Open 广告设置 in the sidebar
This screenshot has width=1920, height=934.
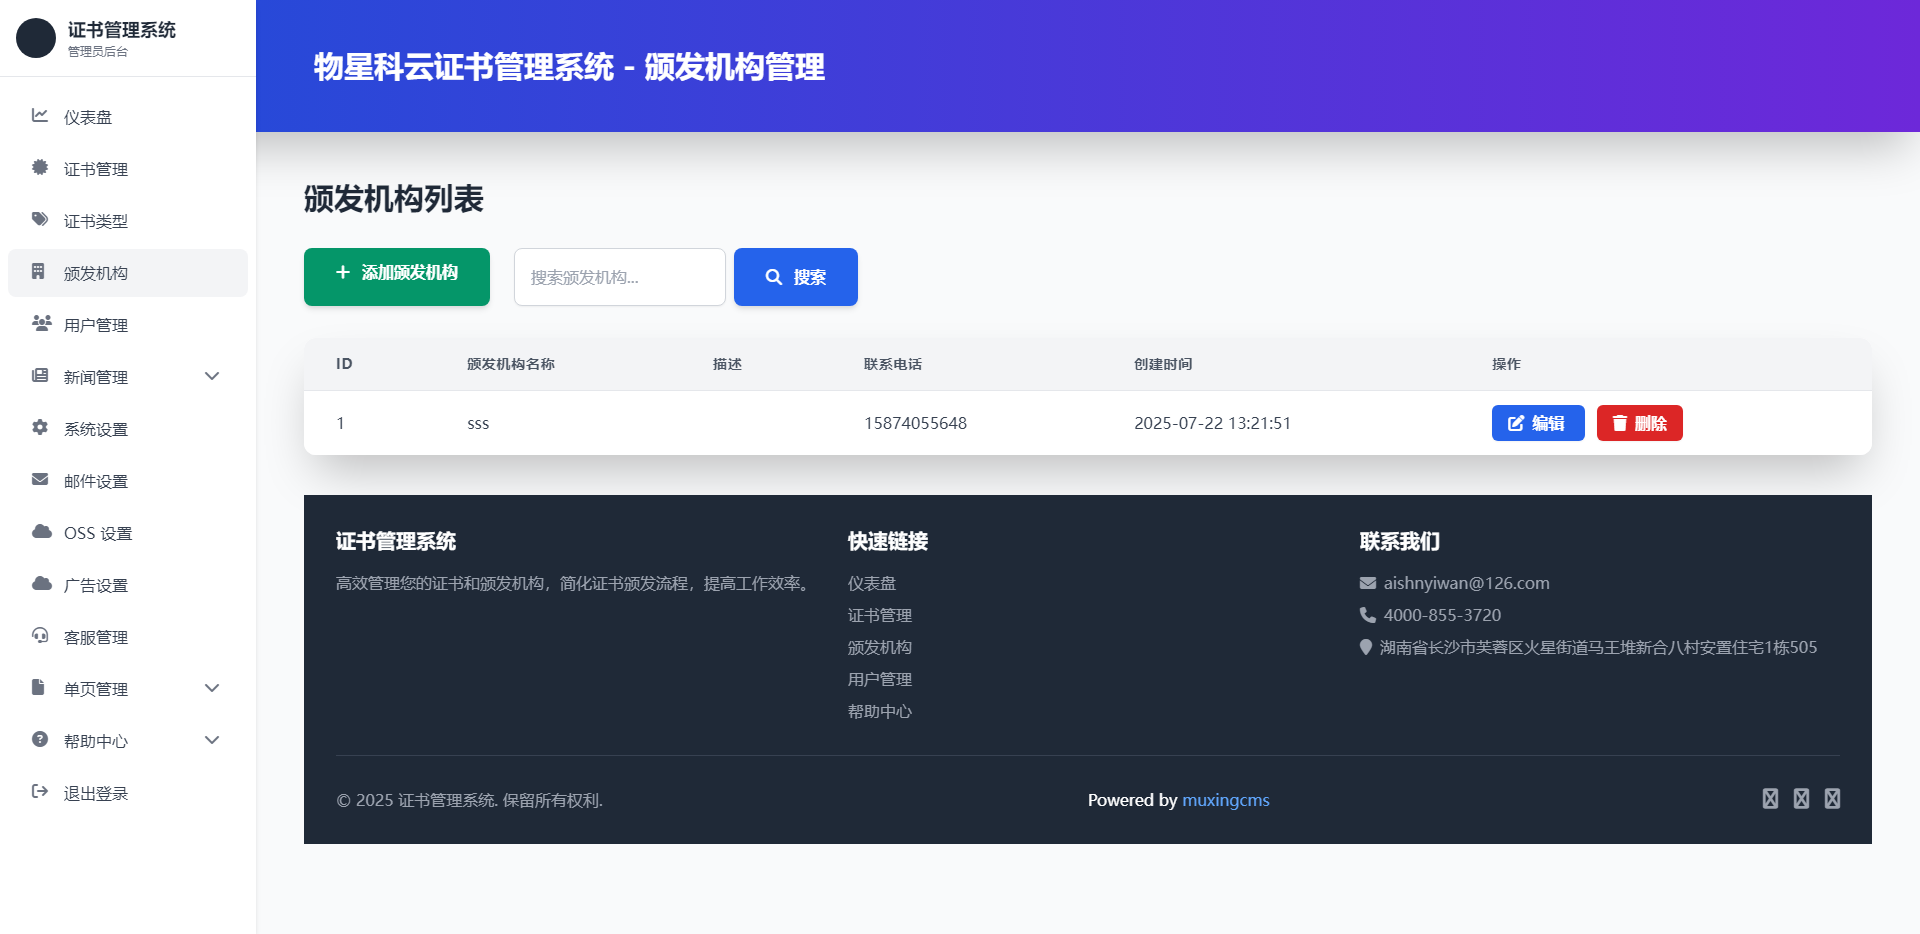coord(128,585)
